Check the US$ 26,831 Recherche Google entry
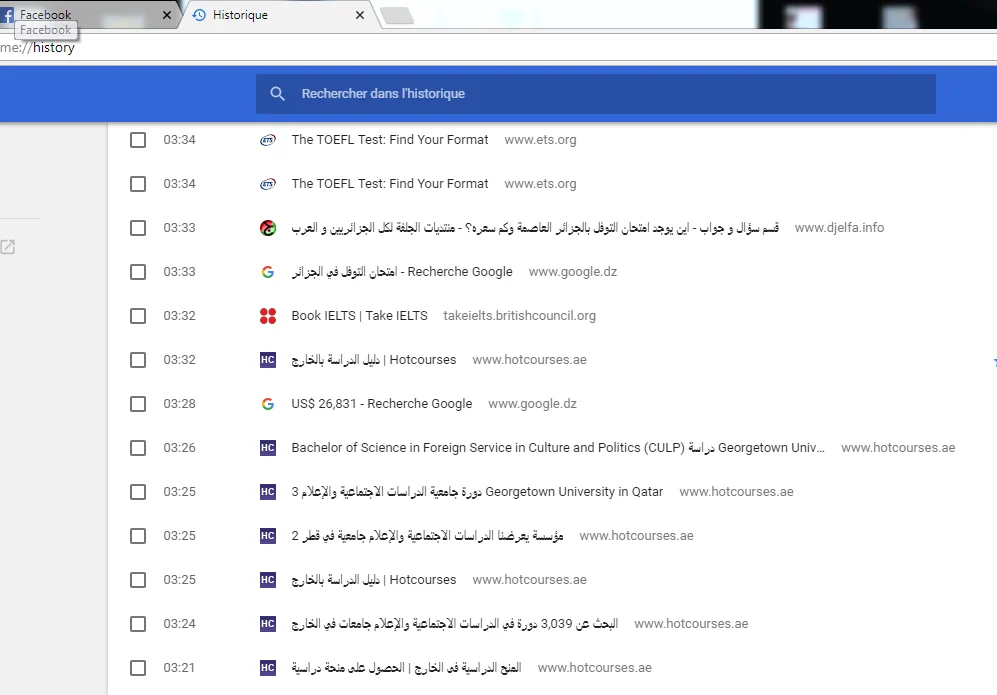 pyautogui.click(x=137, y=403)
